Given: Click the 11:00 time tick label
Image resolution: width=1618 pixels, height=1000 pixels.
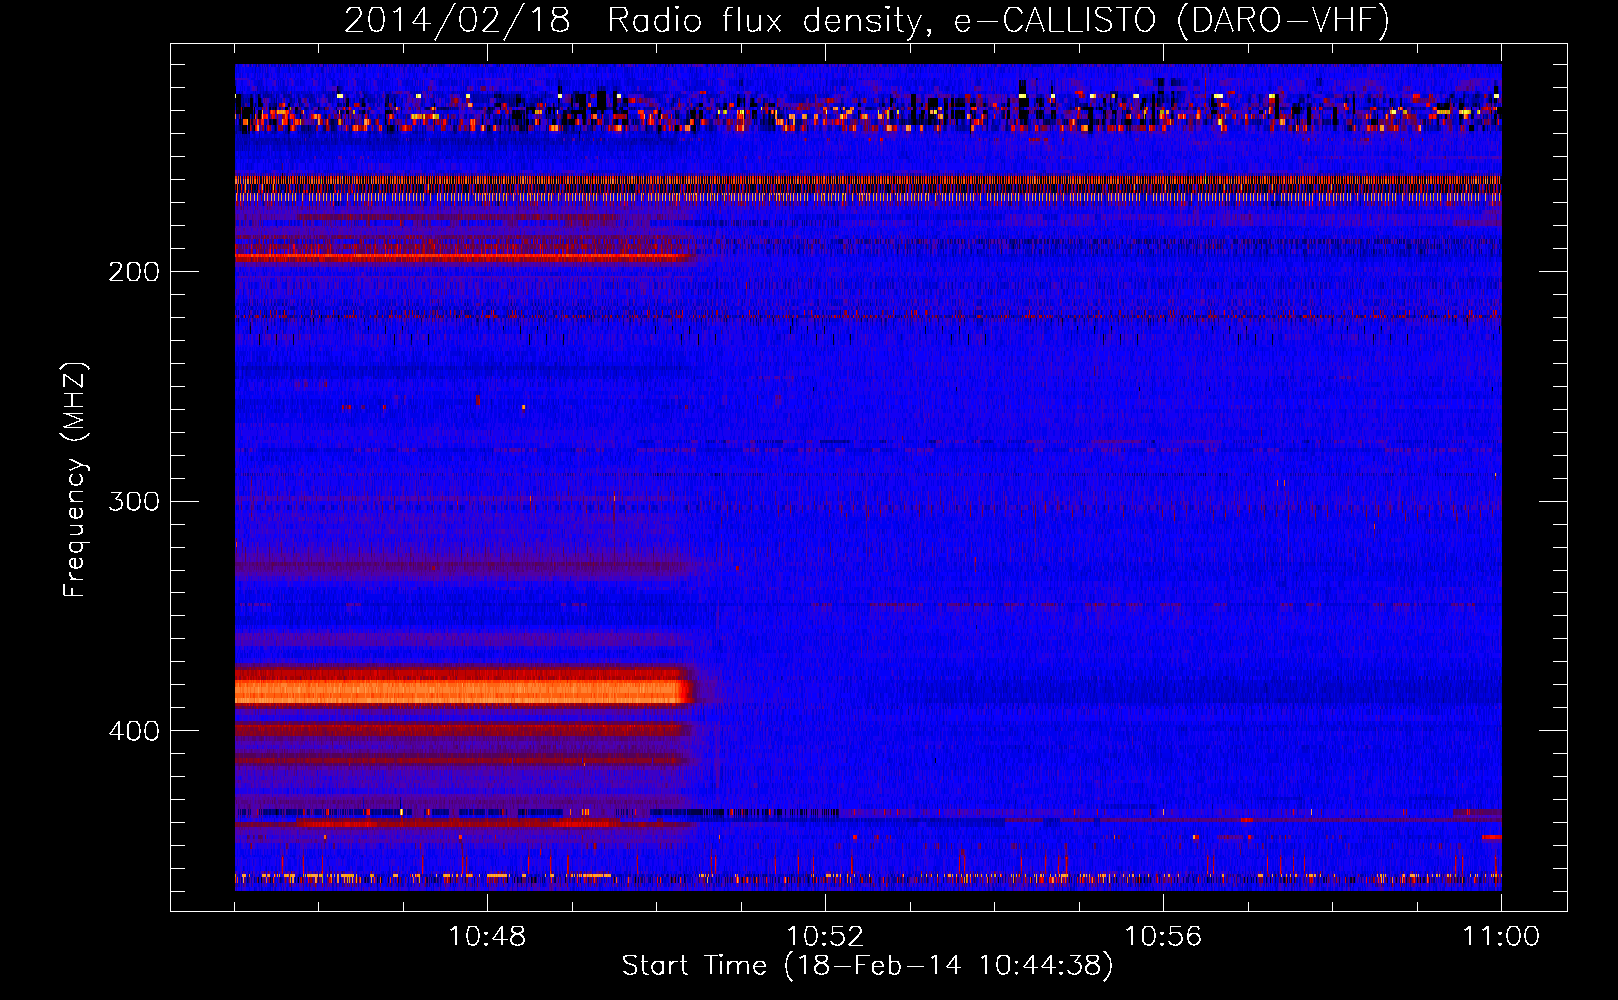Looking at the screenshot, I should click(1501, 937).
